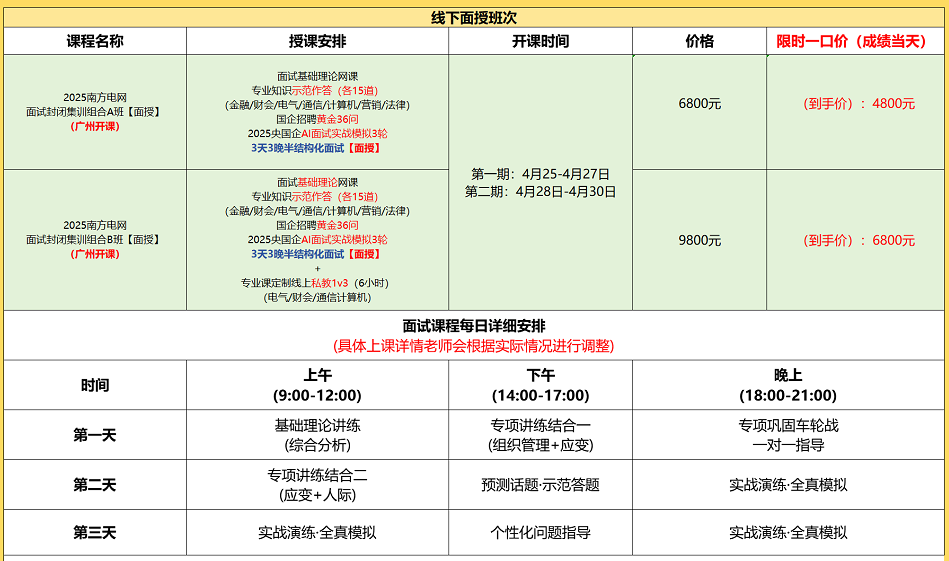Select the 晚上 (18:00-21:00) header cell
Image resolution: width=949 pixels, height=561 pixels.
click(x=788, y=385)
